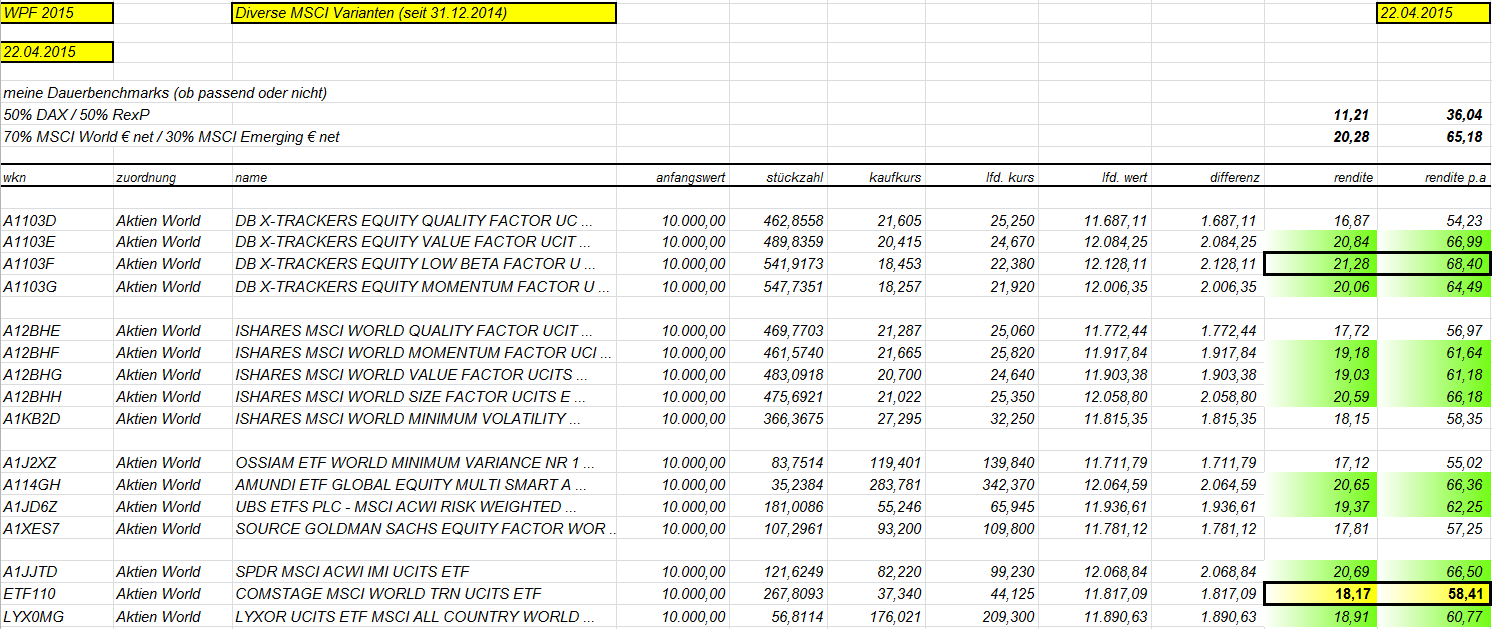Click benchmark value 65,18

point(1464,137)
